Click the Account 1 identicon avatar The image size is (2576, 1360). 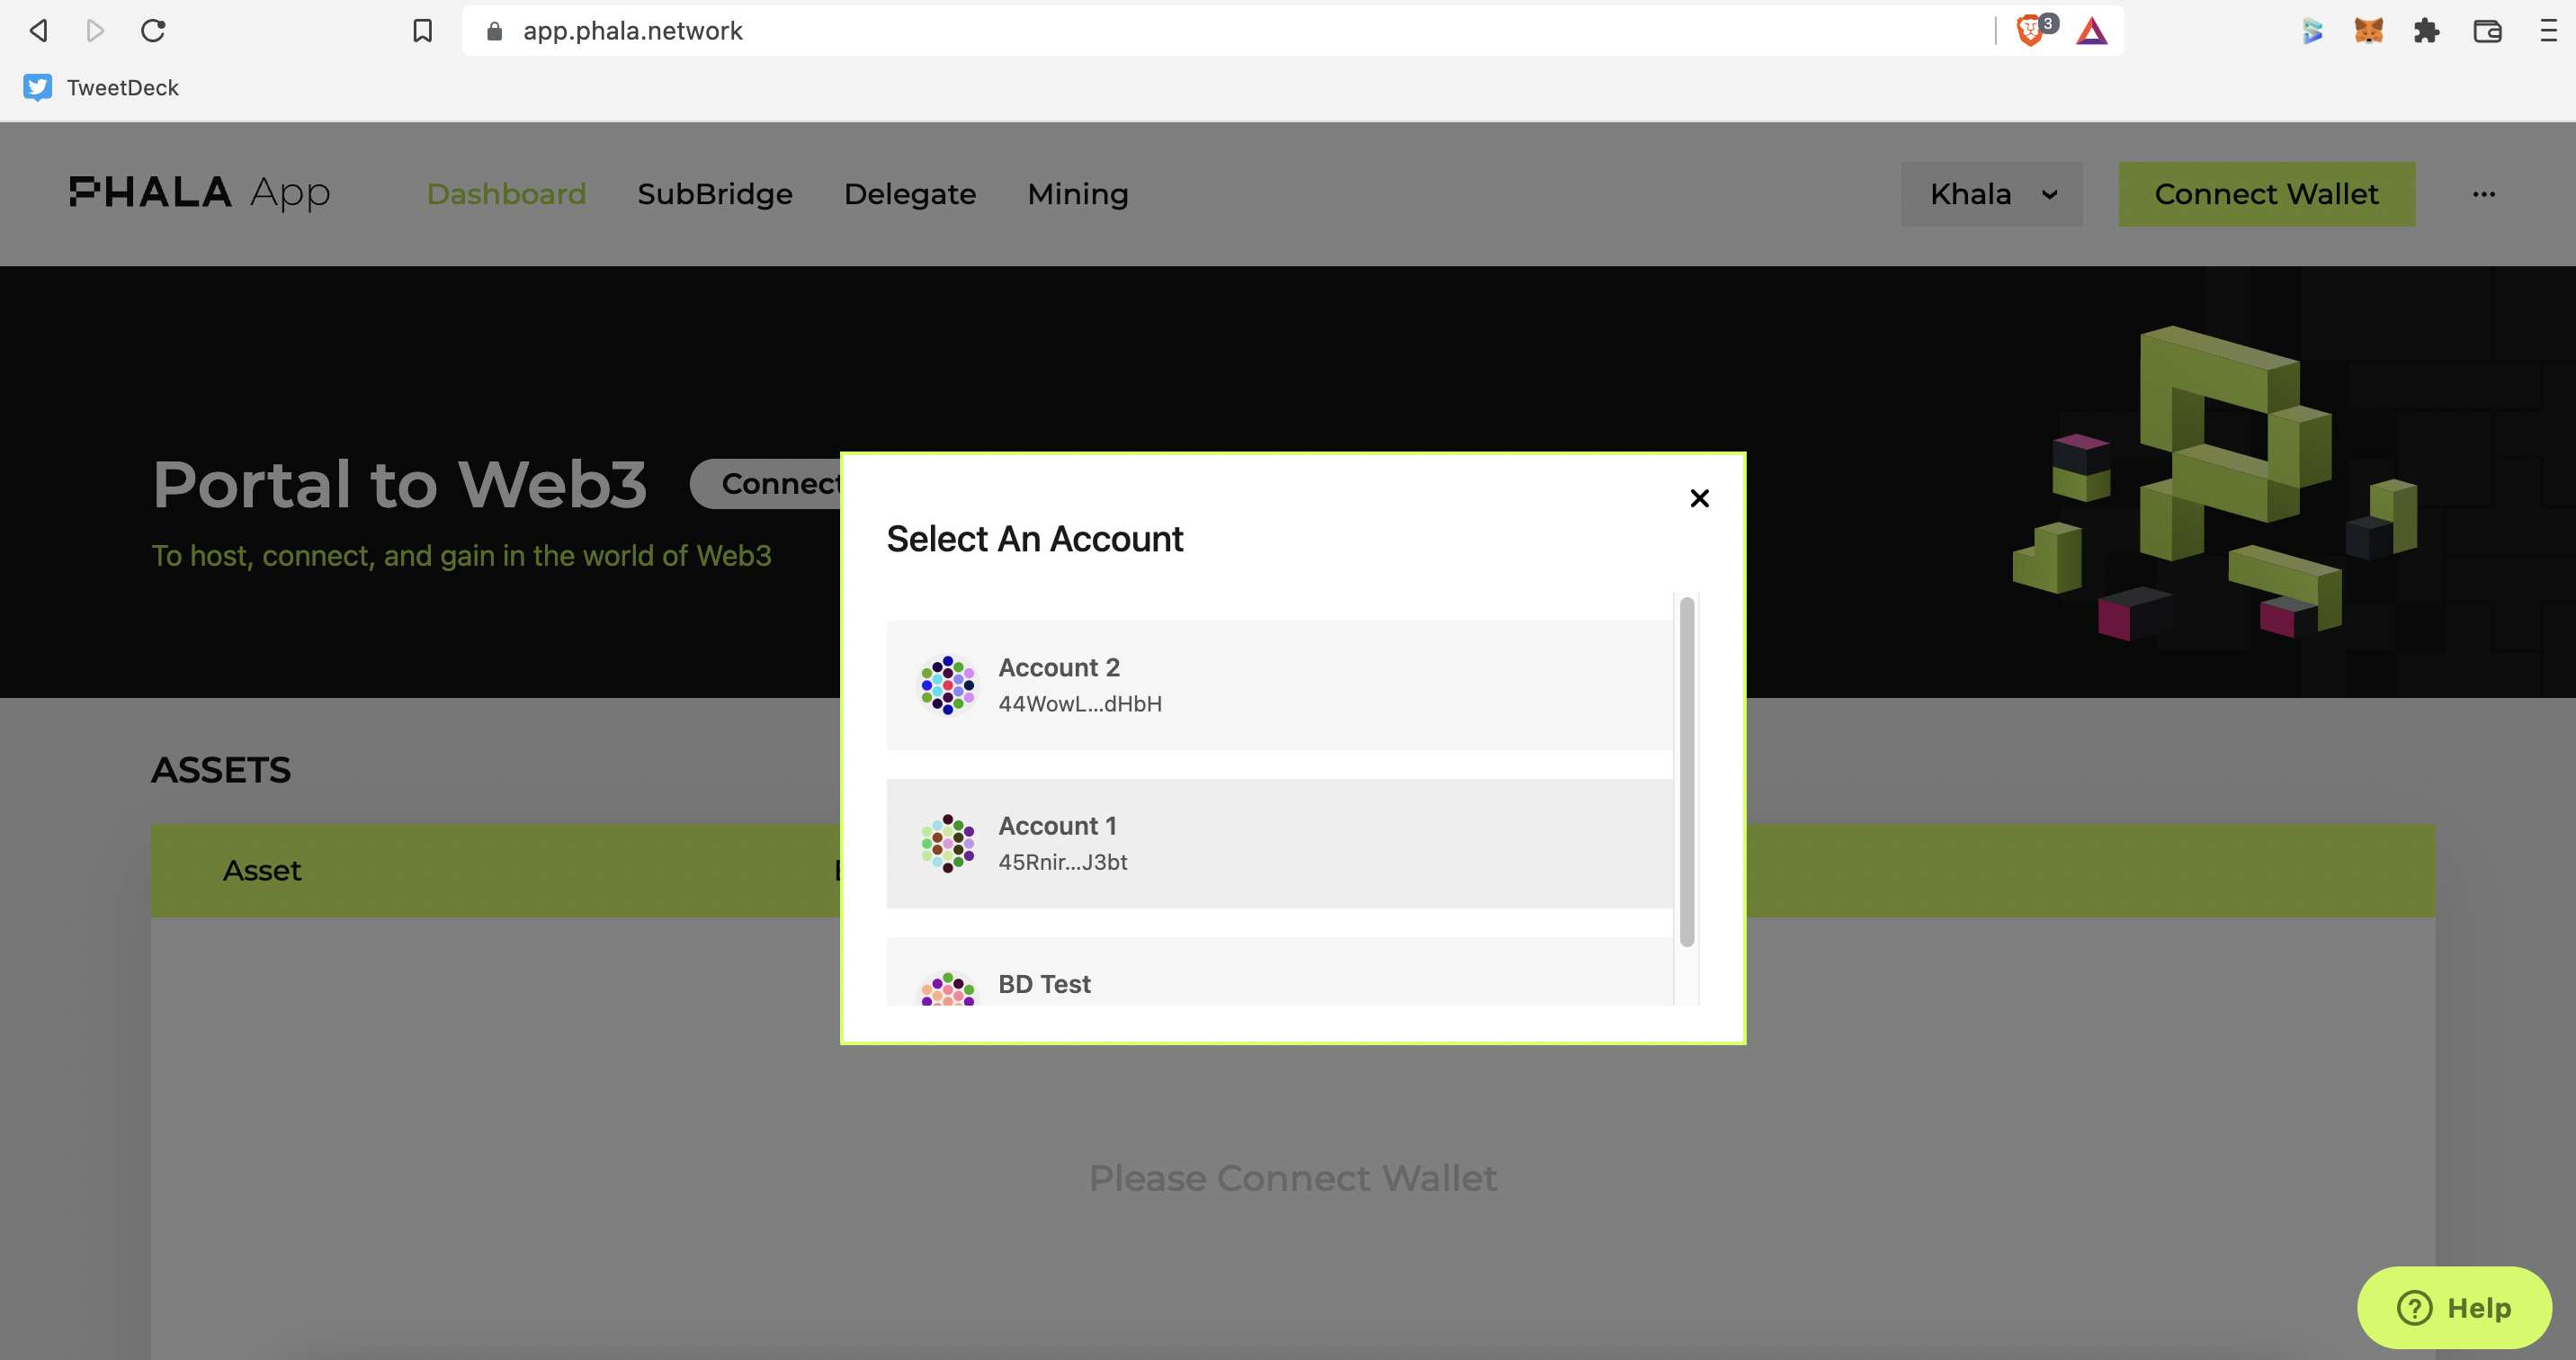947,843
